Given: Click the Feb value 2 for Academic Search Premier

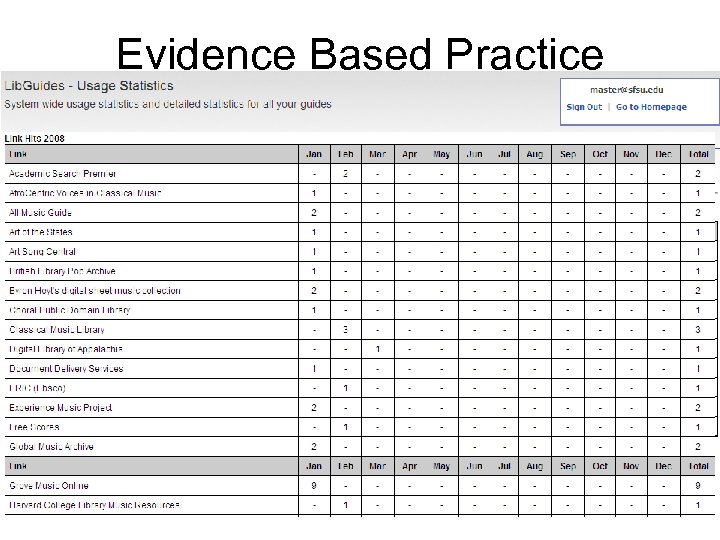Looking at the screenshot, I should coord(345,174).
